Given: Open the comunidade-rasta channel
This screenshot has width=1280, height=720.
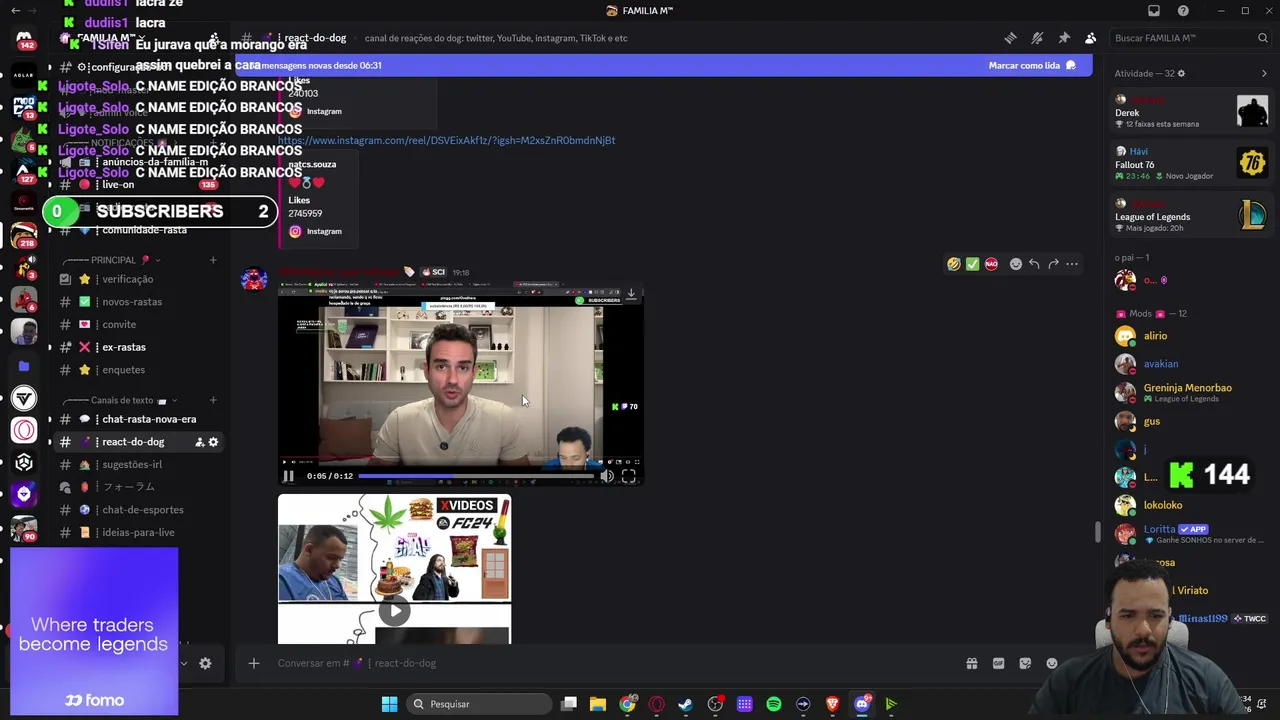Looking at the screenshot, I should coord(138,230).
